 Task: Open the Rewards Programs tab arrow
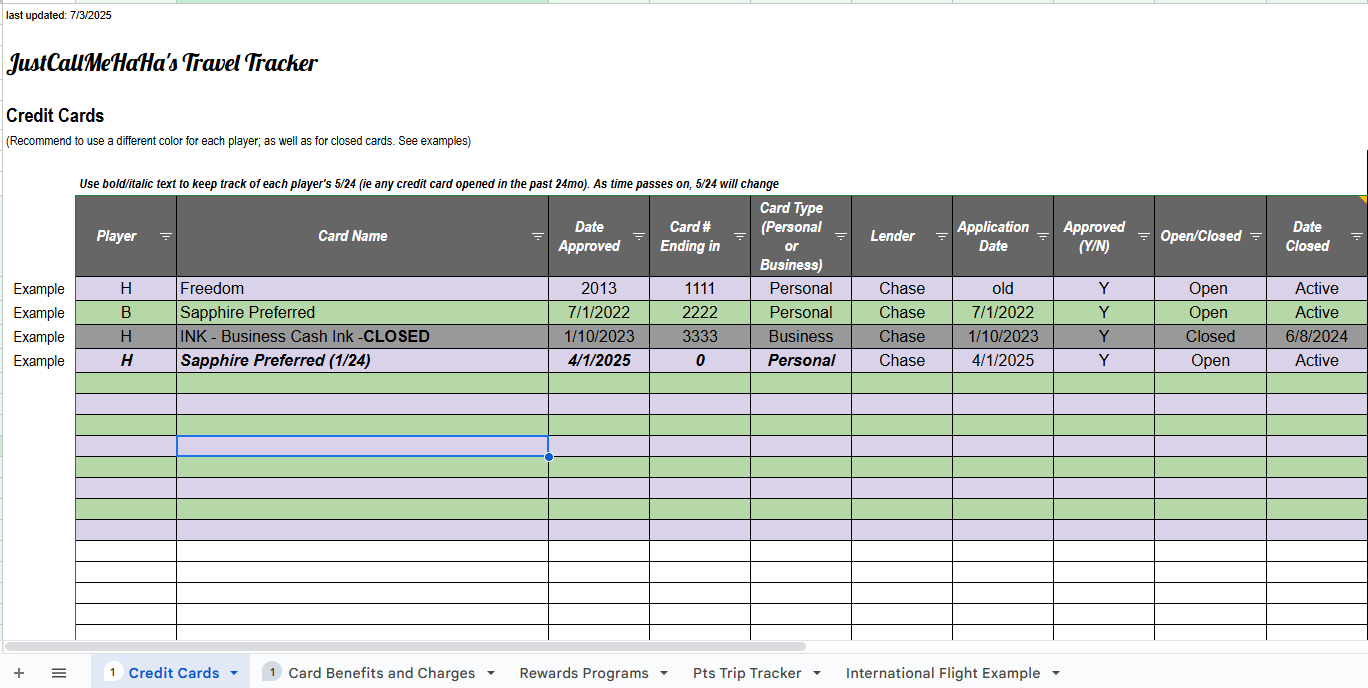[664, 673]
